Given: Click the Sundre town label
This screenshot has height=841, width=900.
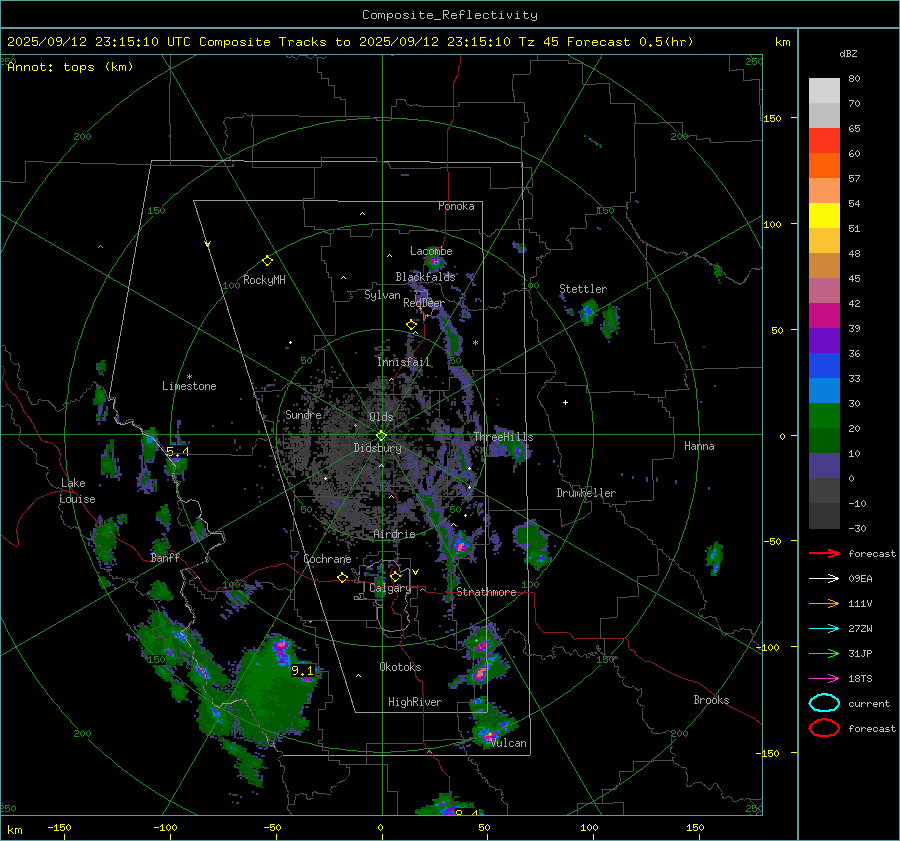Looking at the screenshot, I should point(303,414).
